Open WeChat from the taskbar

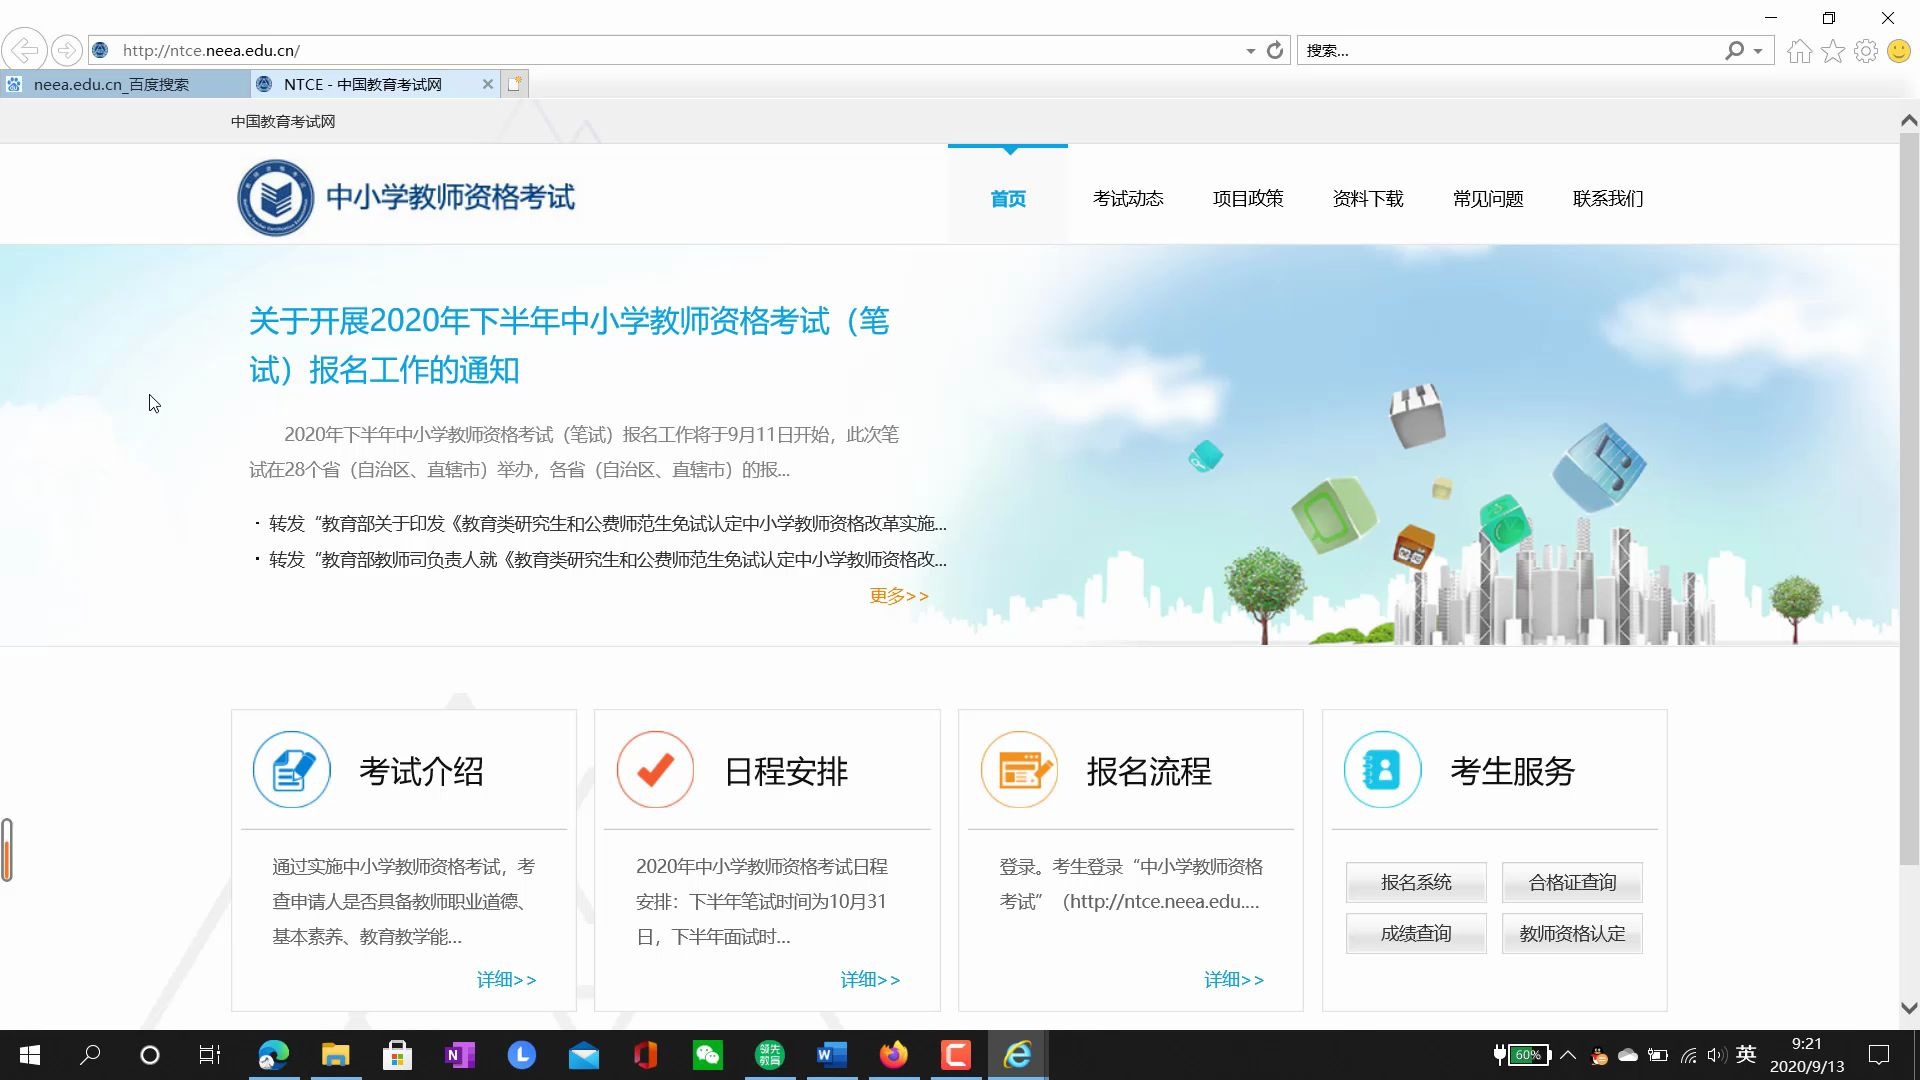pyautogui.click(x=707, y=1055)
